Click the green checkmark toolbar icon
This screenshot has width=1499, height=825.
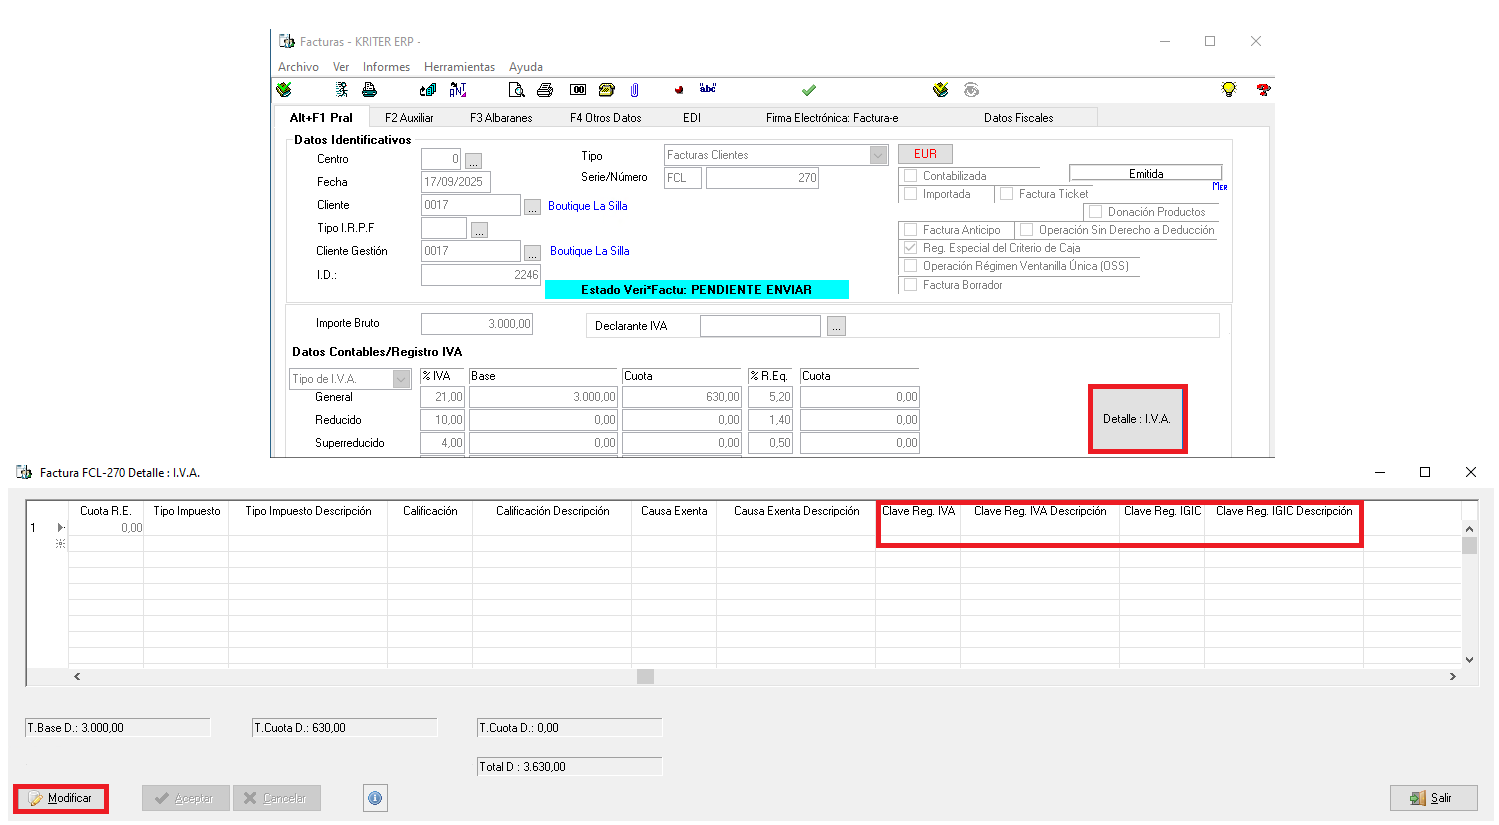[x=809, y=90]
